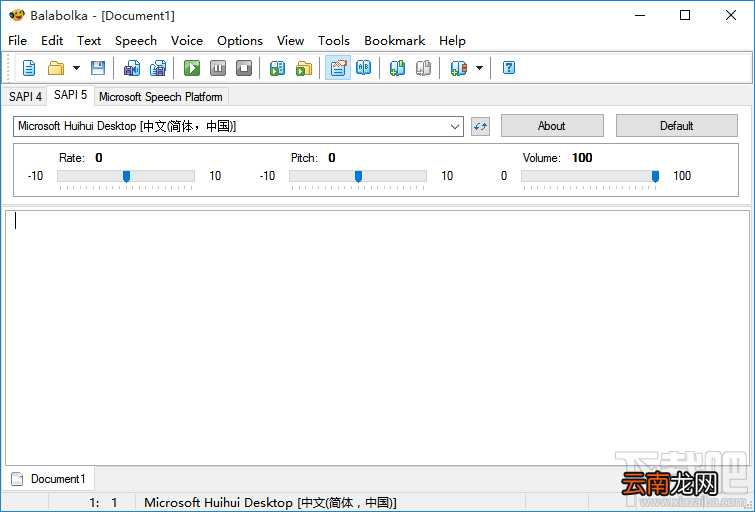Click the Balabolka app icon in title bar
This screenshot has height=512, width=755.
tap(16, 15)
